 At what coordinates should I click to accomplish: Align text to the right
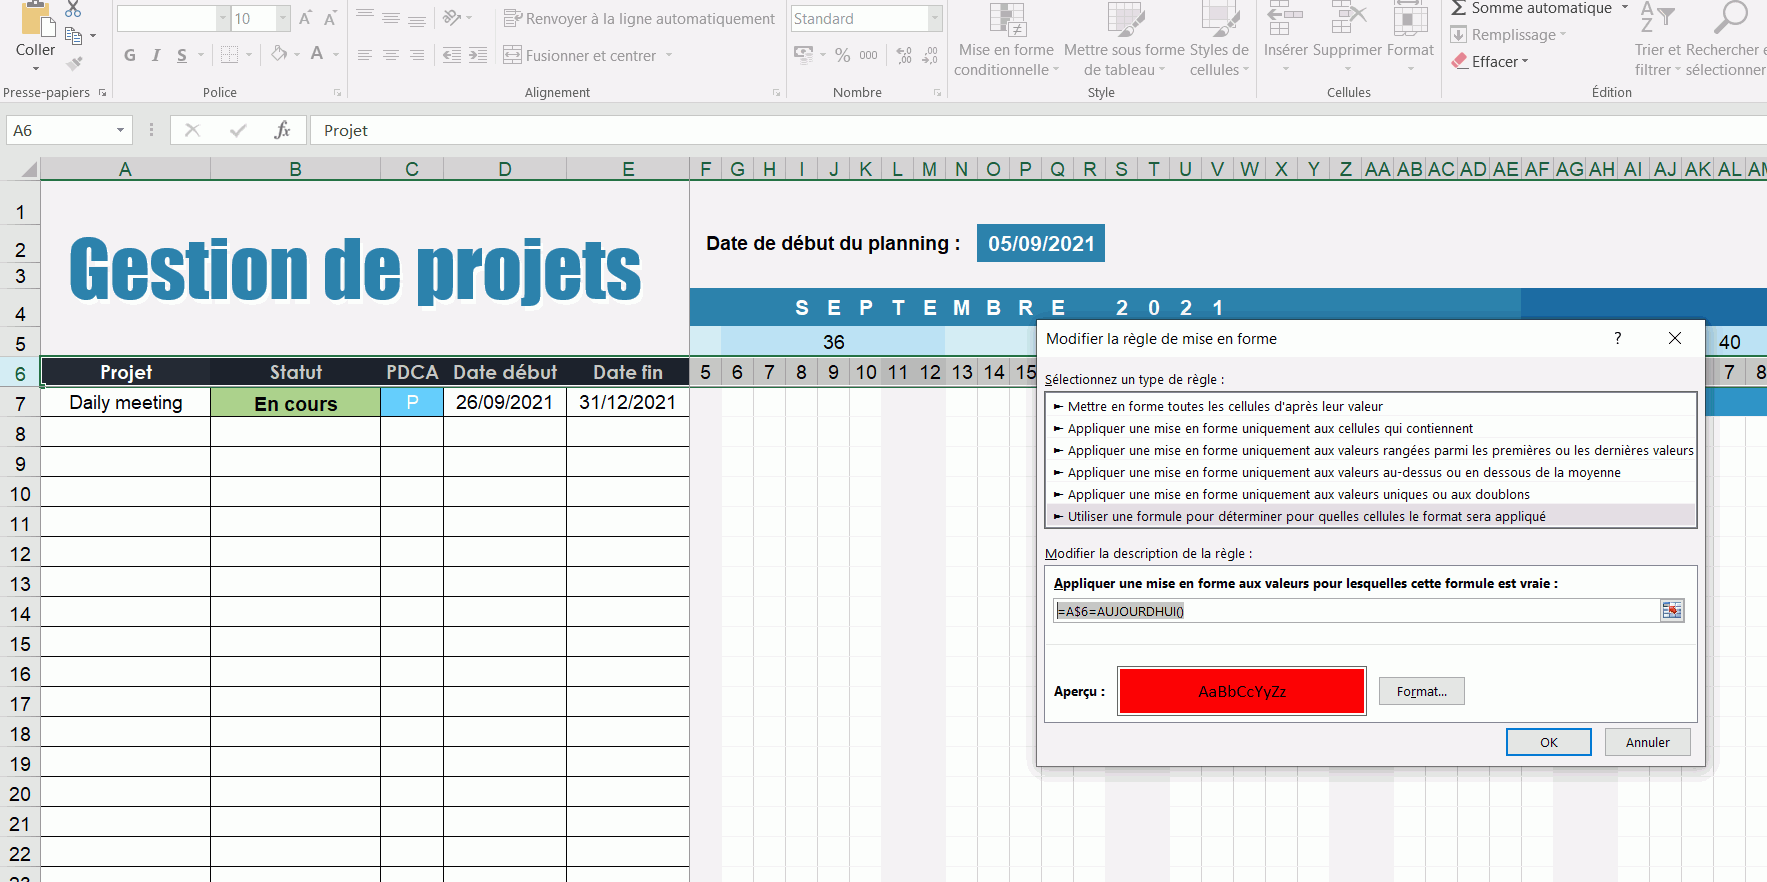[417, 55]
